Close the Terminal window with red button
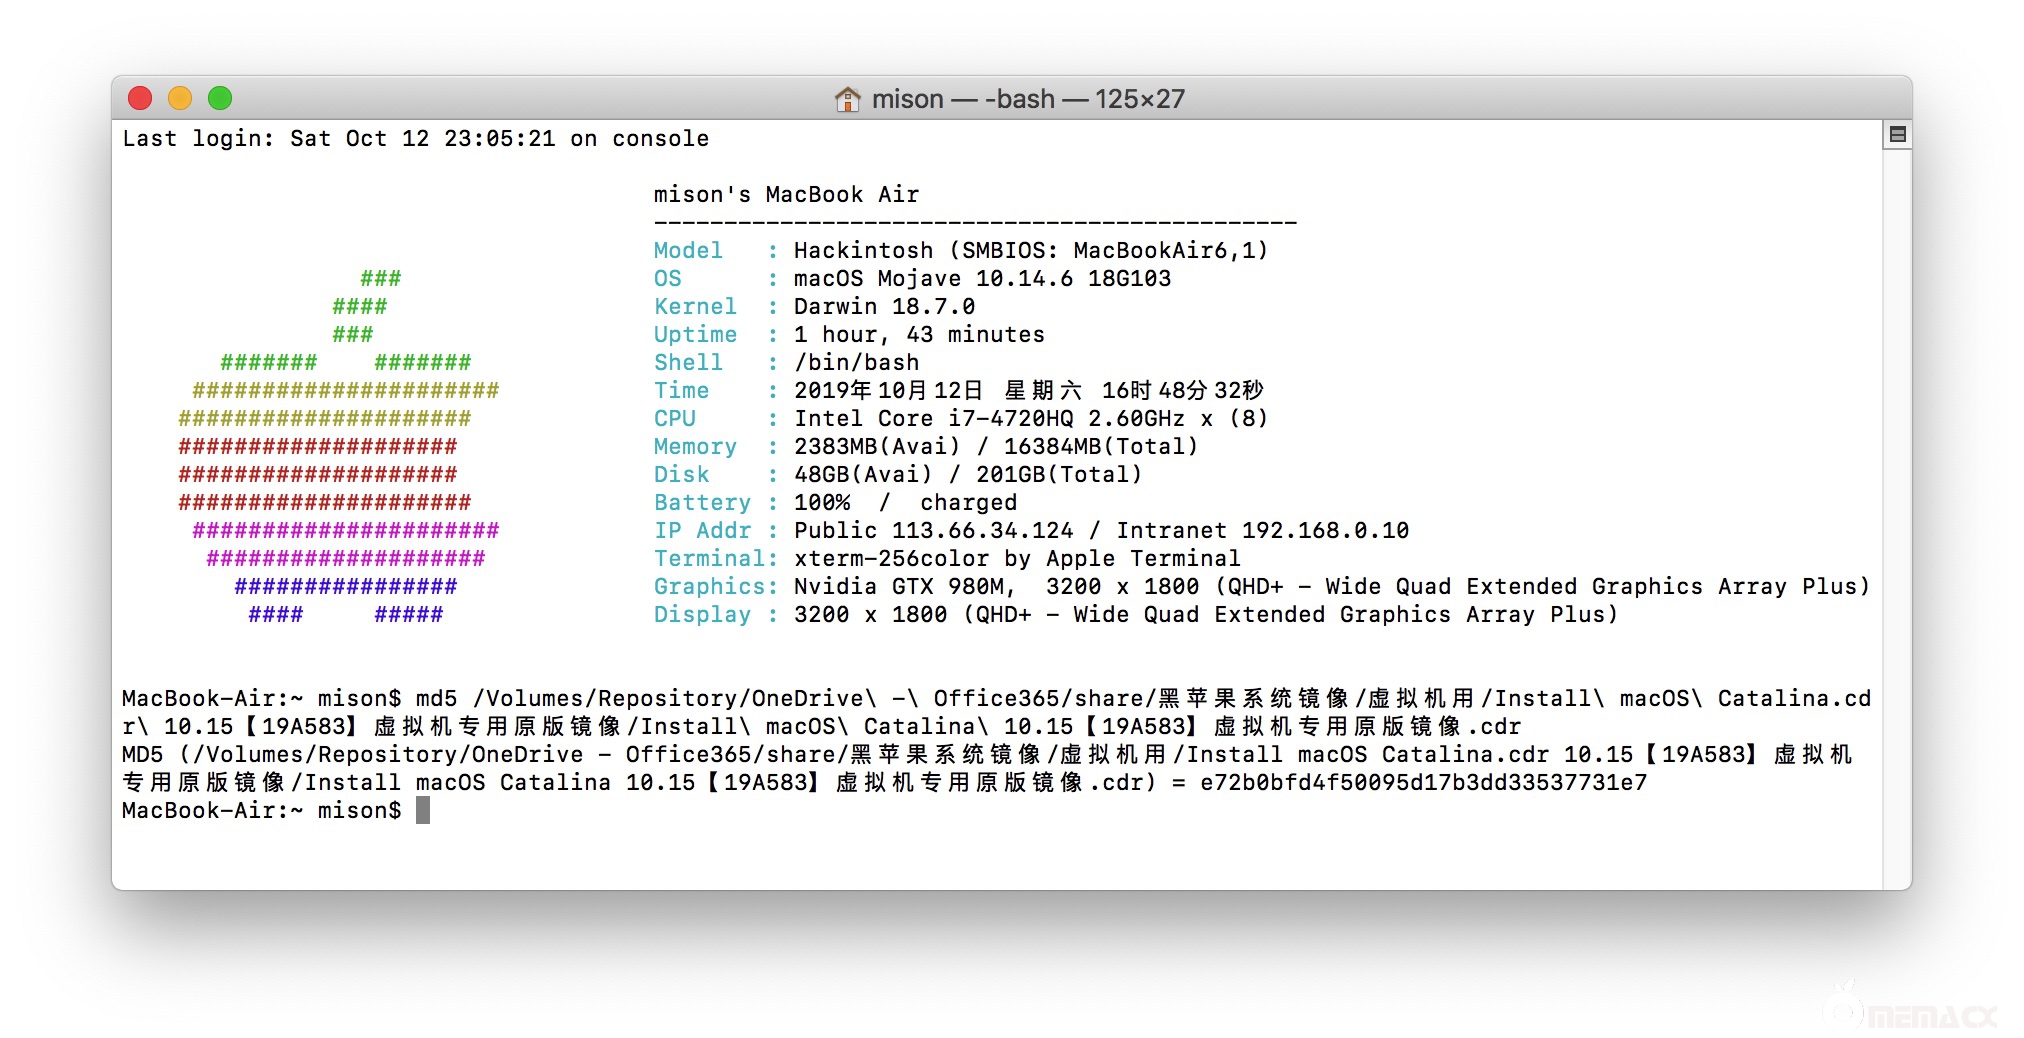The height and width of the screenshot is (1038, 2024). coord(140,98)
